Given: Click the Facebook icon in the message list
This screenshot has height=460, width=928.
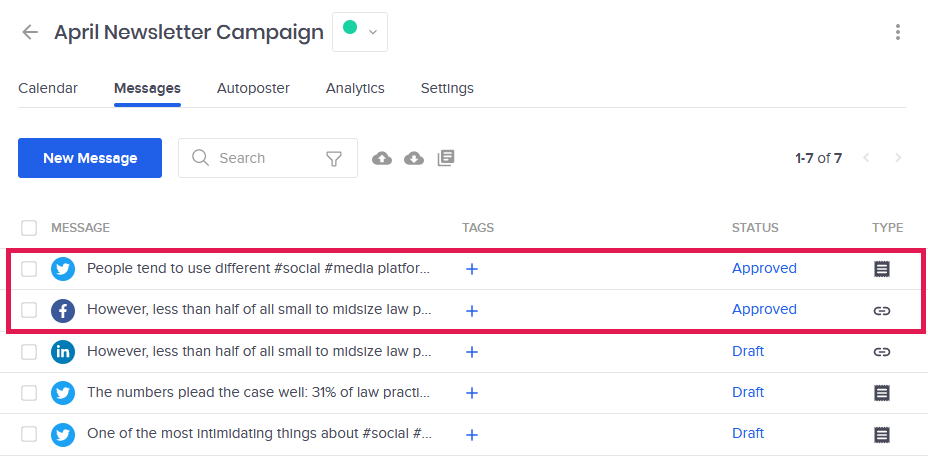Looking at the screenshot, I should coord(63,311).
